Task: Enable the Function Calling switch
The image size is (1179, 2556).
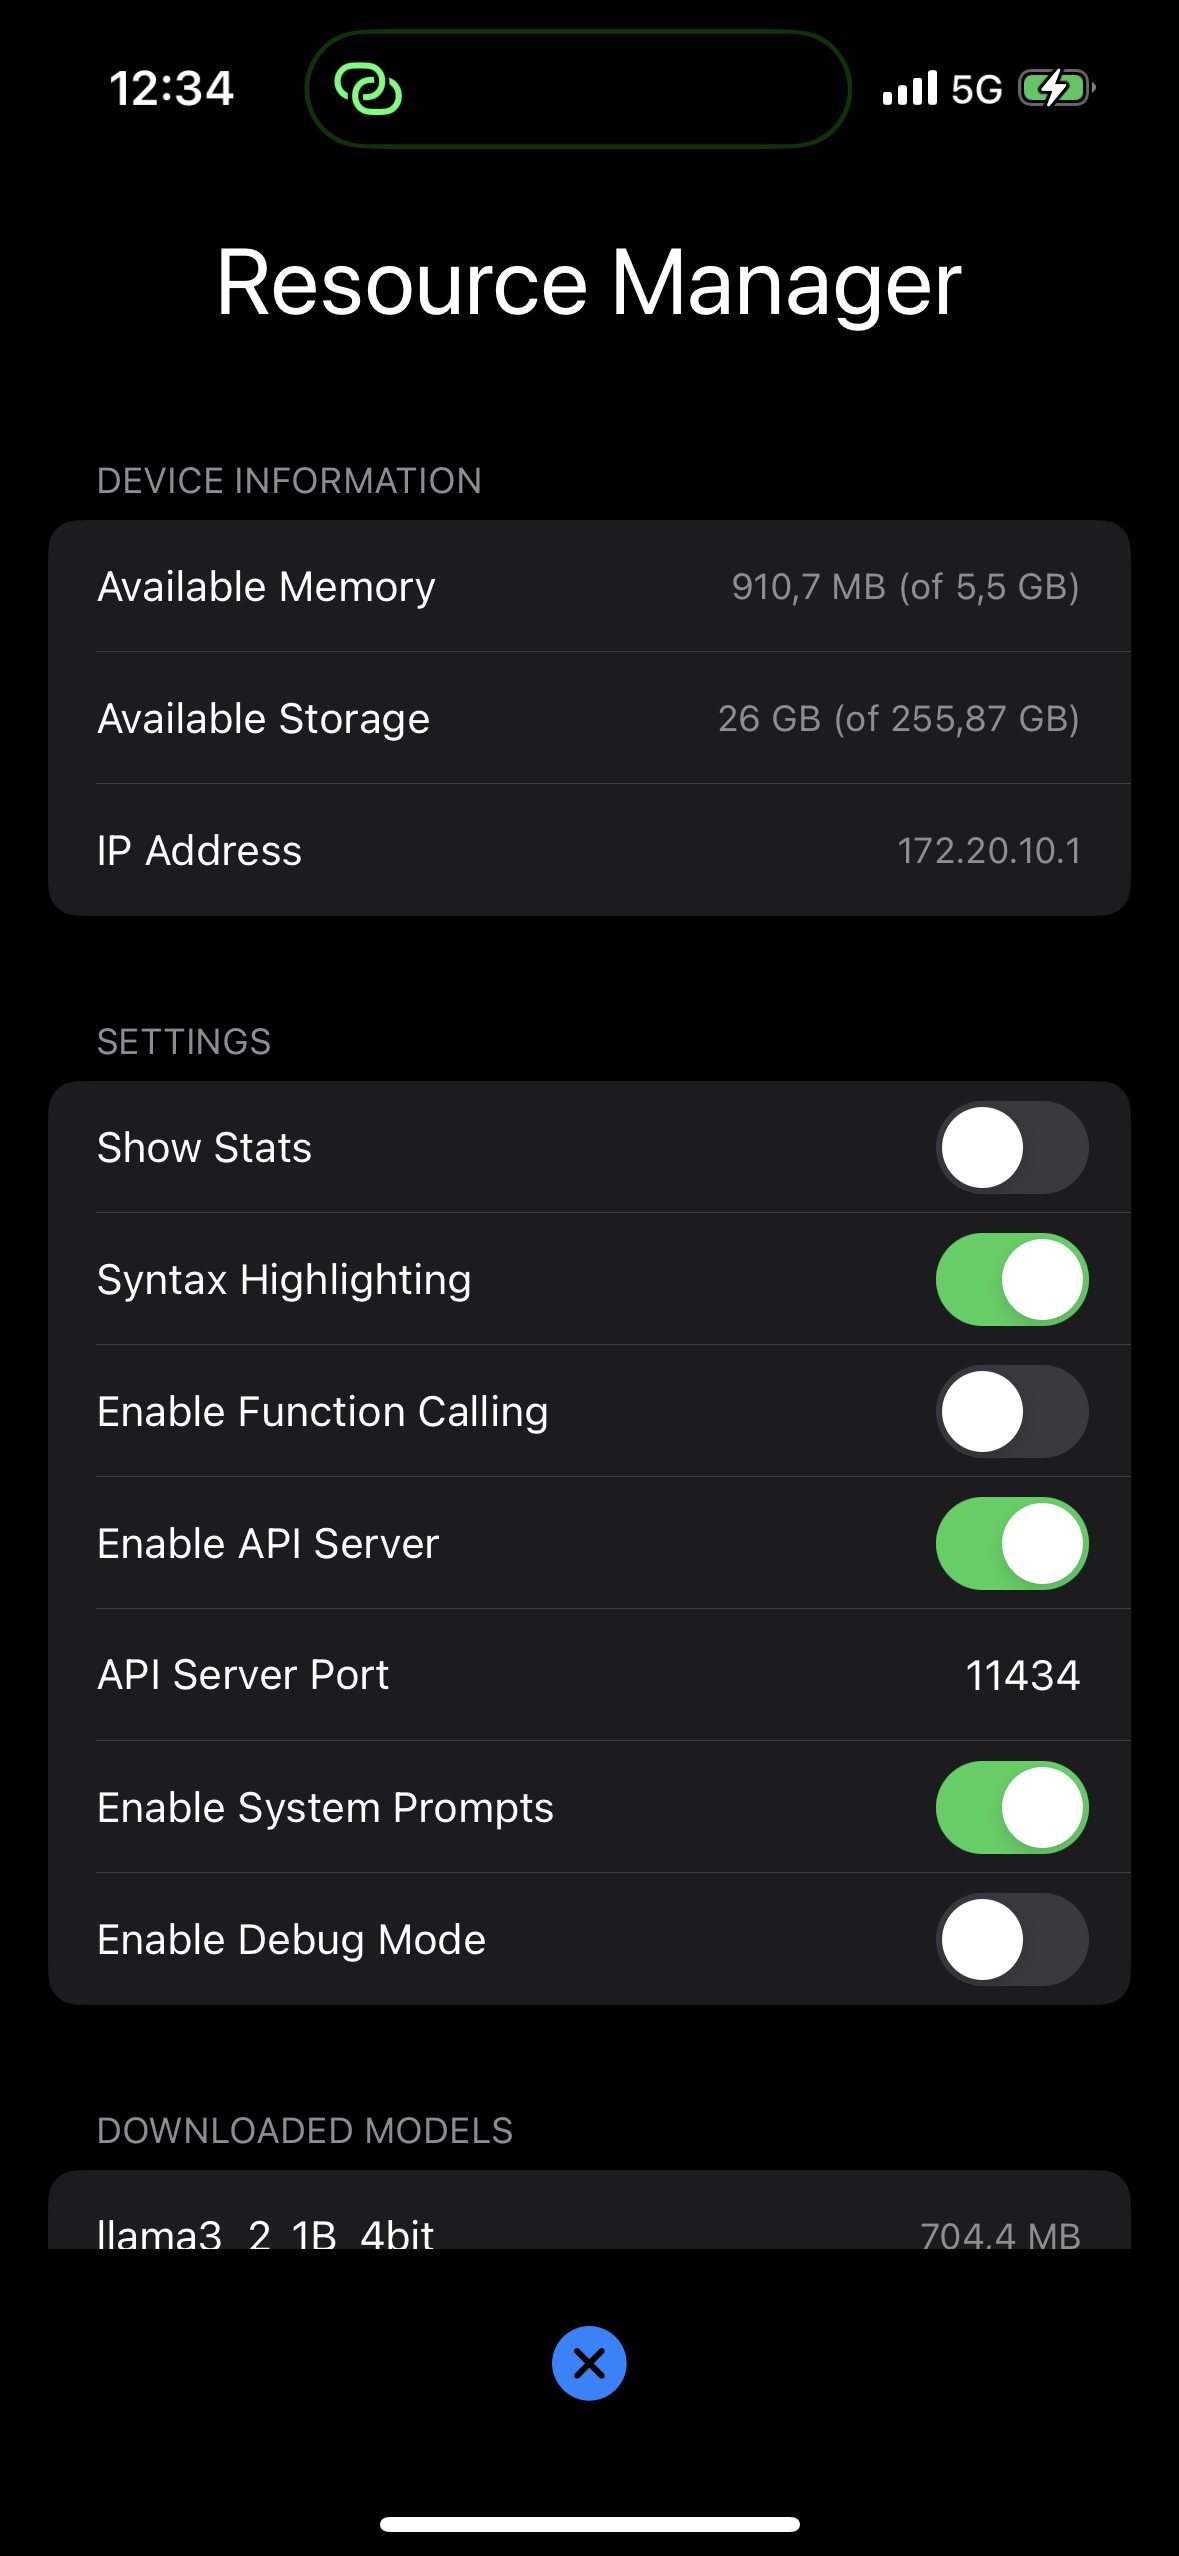Action: pos(1012,1411)
